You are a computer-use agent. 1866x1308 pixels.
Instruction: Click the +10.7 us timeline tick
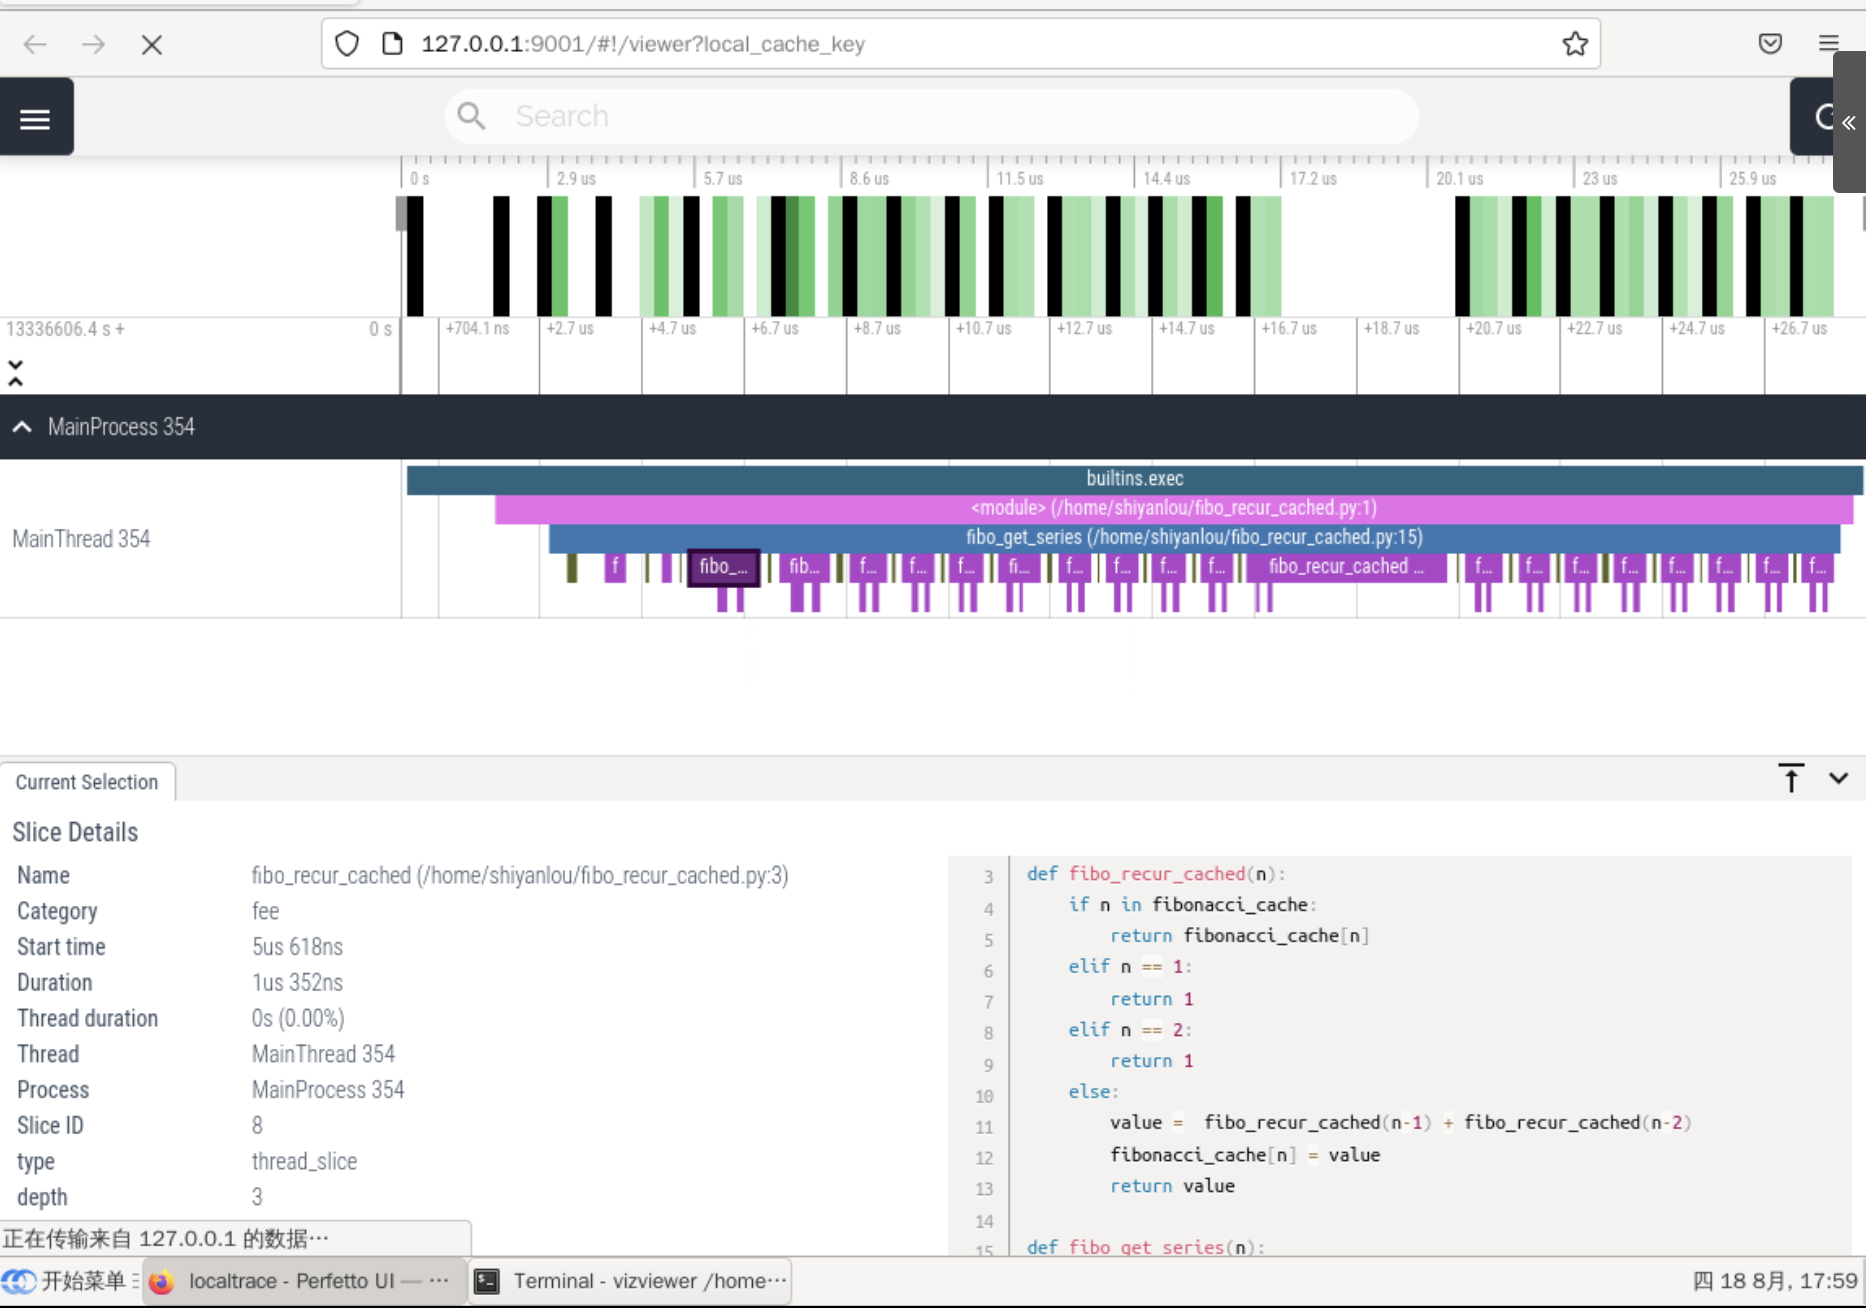[984, 329]
